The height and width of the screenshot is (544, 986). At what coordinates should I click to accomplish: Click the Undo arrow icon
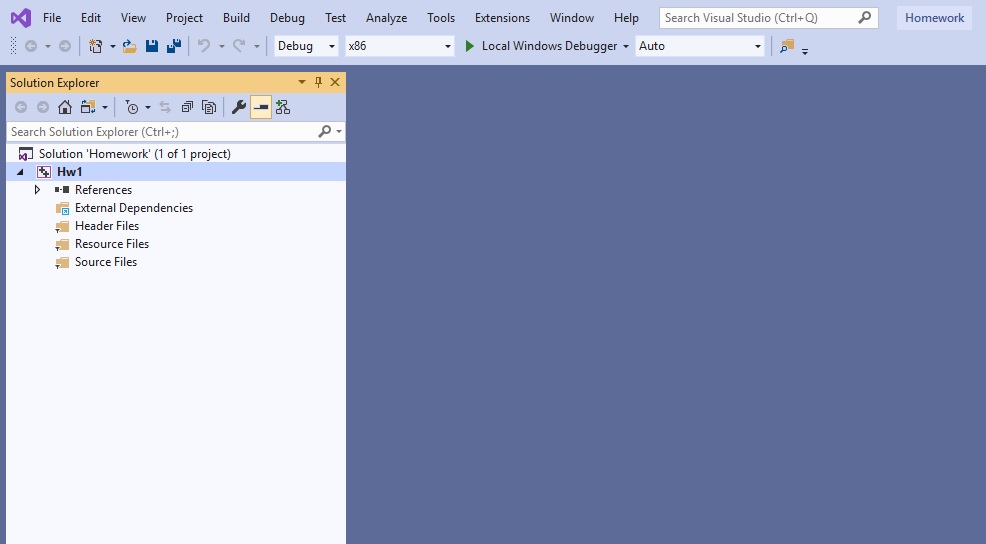point(204,46)
